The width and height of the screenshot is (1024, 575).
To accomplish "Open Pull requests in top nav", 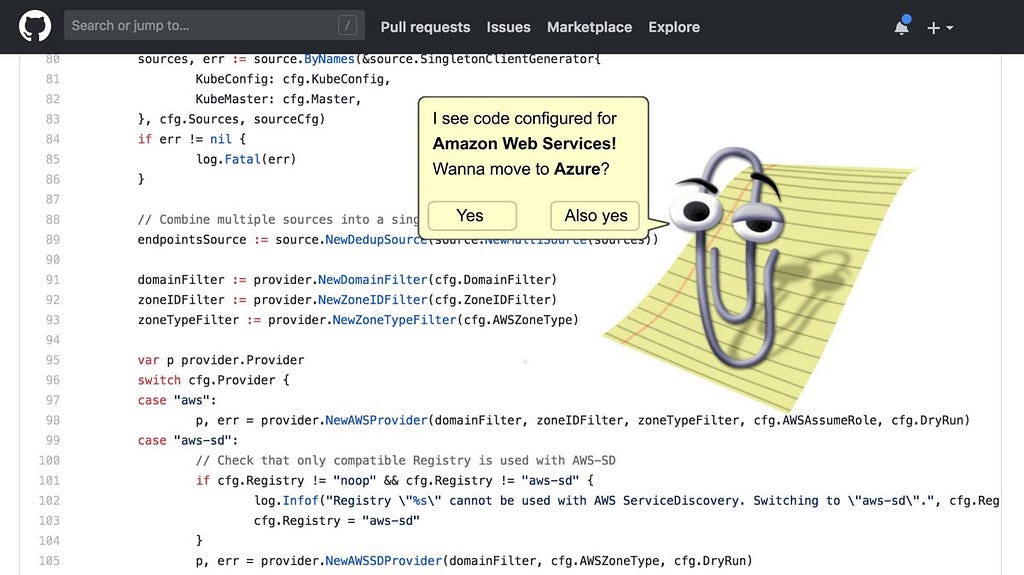I will tap(425, 27).
